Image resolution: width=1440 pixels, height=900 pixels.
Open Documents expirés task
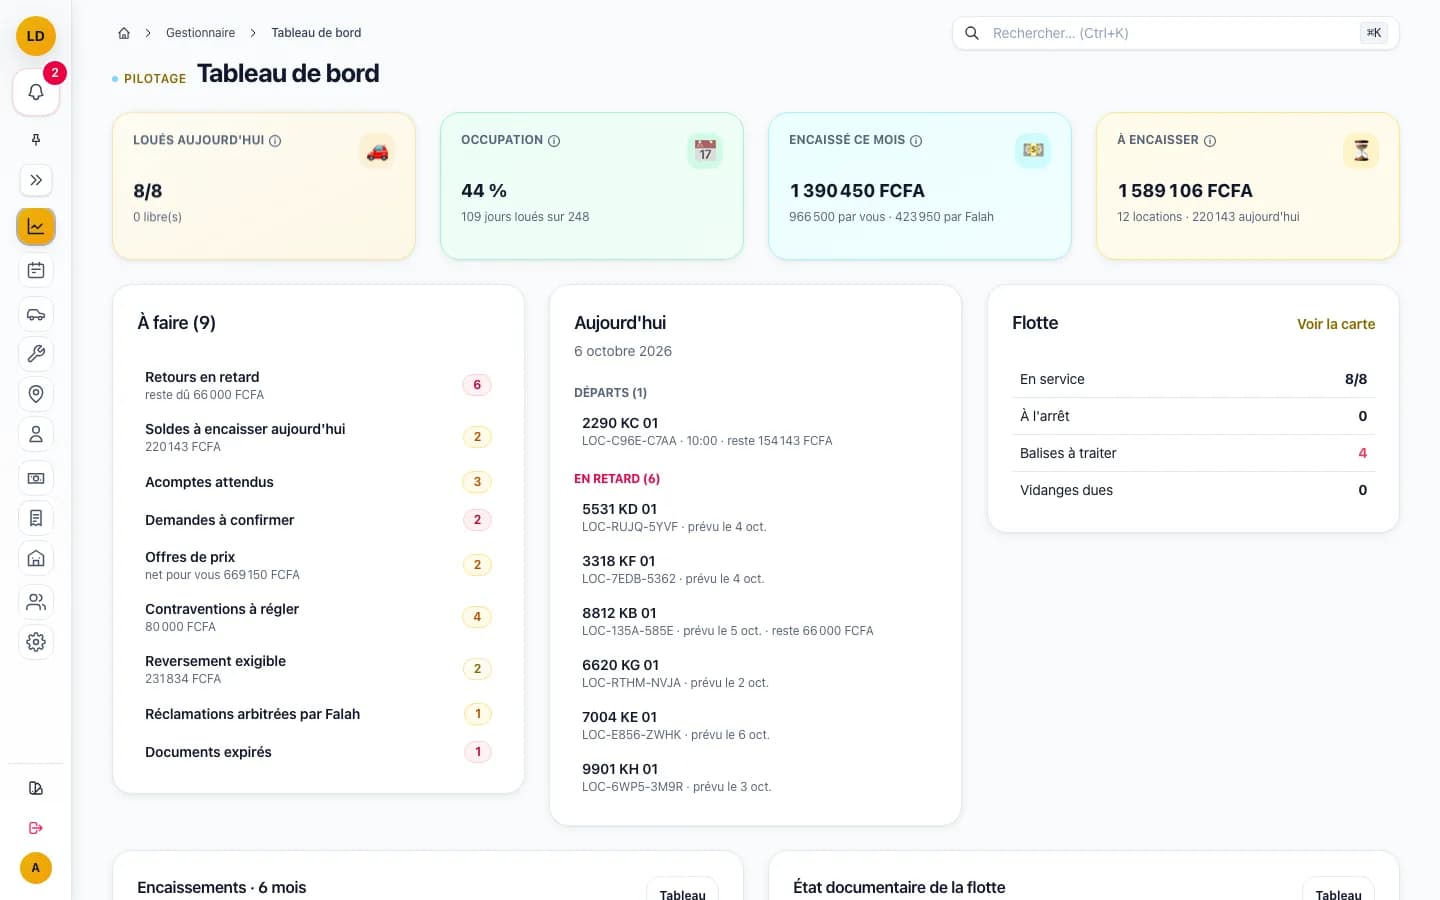pos(318,752)
